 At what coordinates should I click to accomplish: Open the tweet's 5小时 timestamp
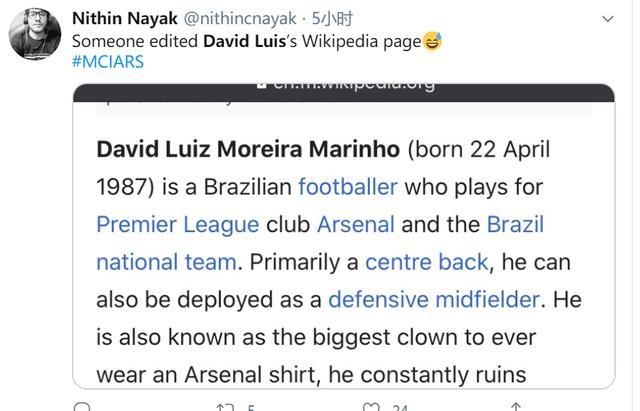[332, 19]
